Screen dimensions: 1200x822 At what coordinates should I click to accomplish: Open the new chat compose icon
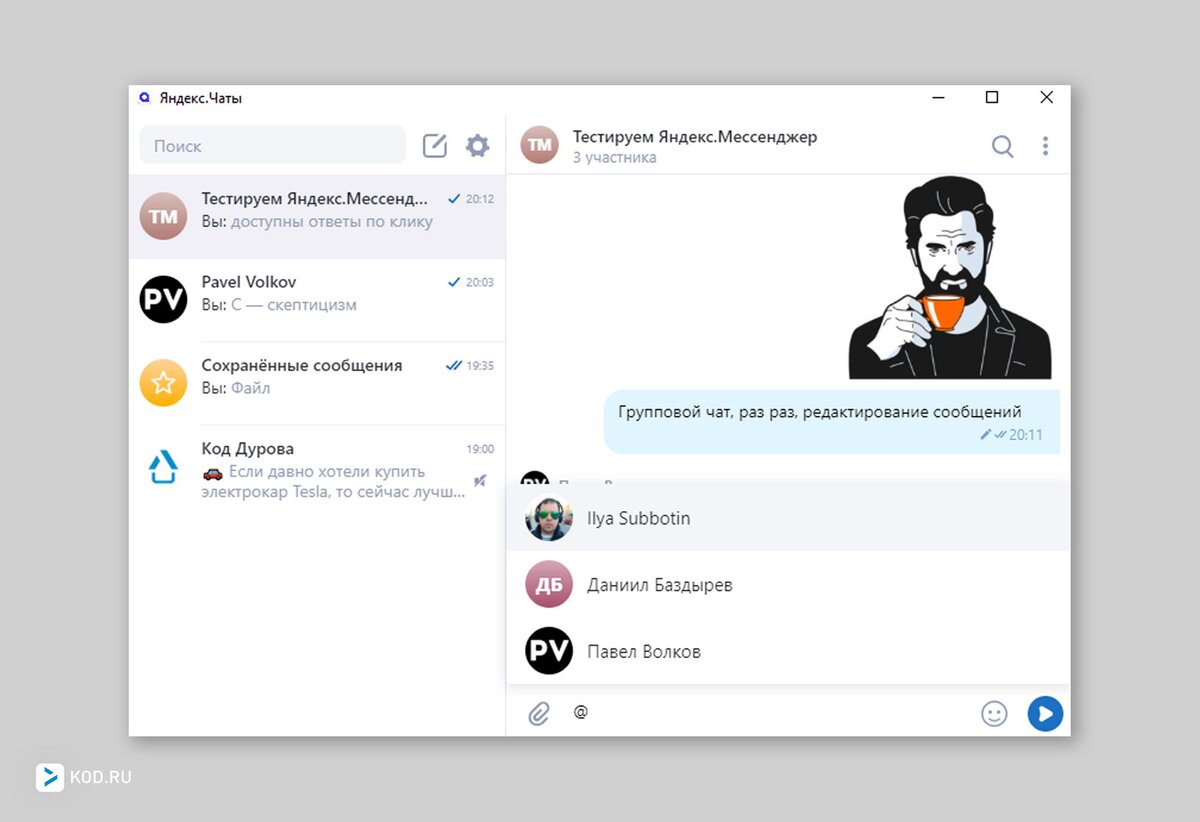[435, 146]
